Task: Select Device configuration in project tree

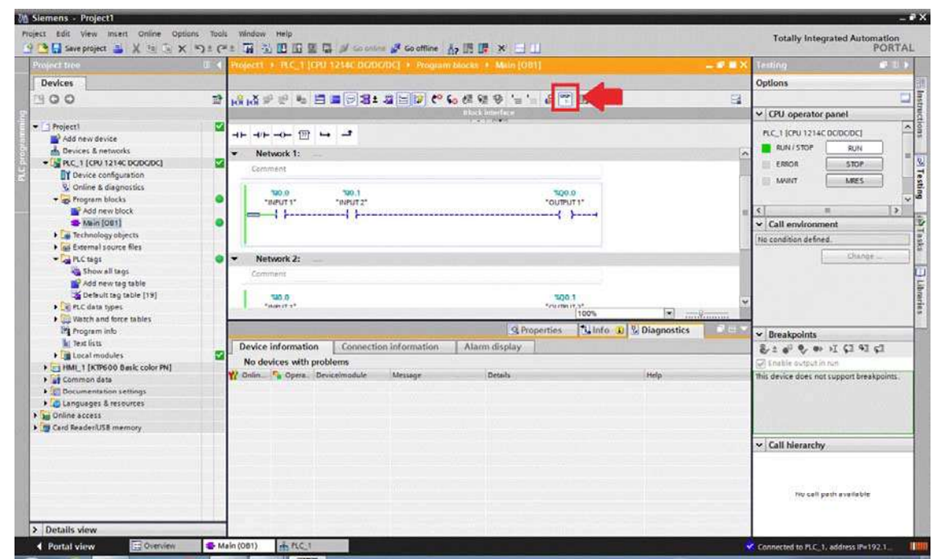Action: coord(102,175)
